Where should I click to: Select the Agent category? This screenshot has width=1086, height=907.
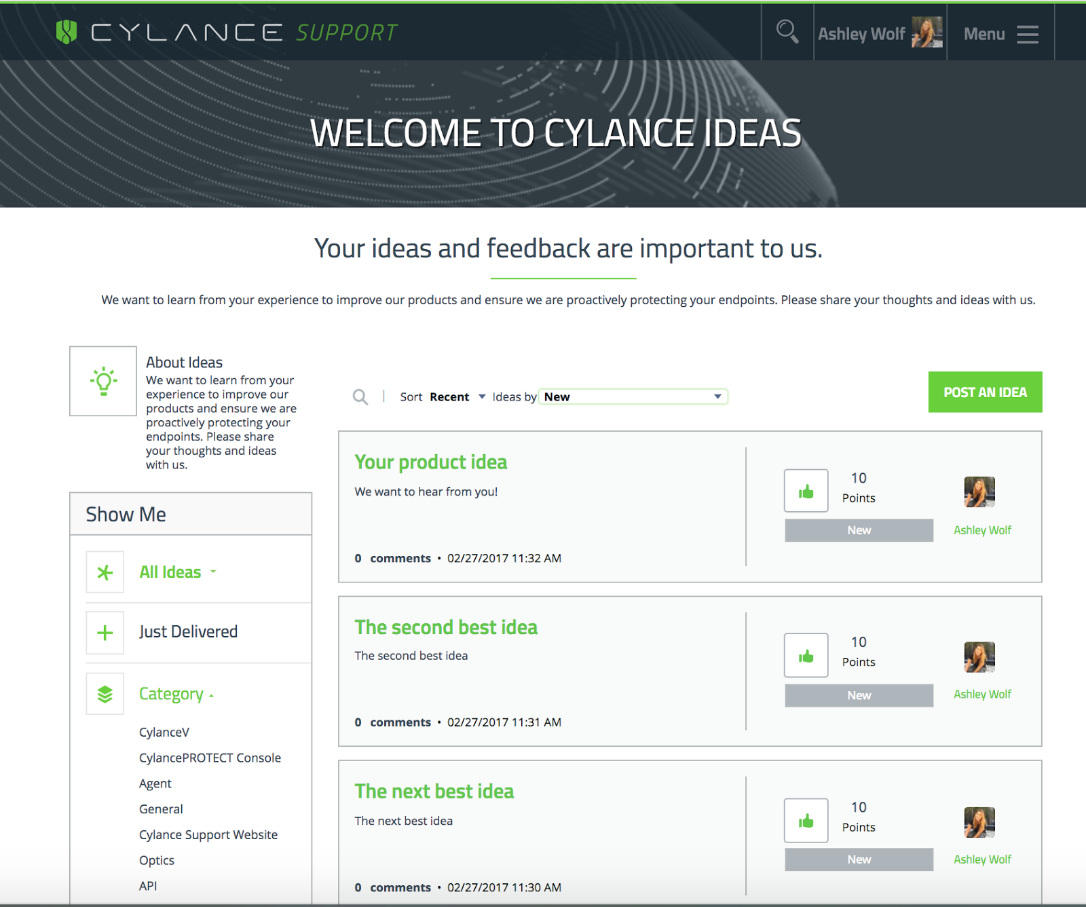pos(155,784)
